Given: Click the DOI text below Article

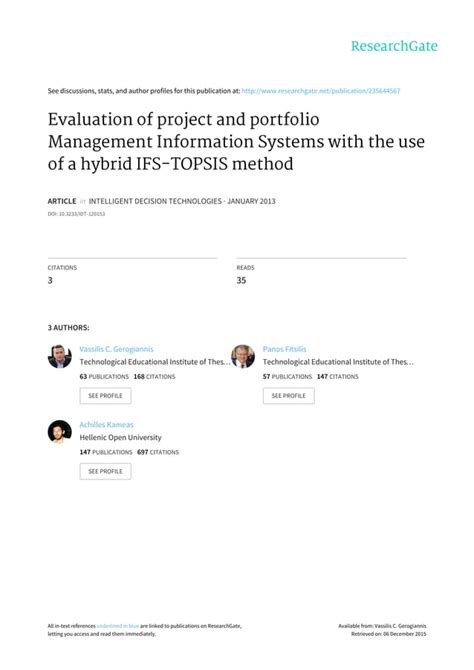Looking at the screenshot, I should tap(76, 214).
